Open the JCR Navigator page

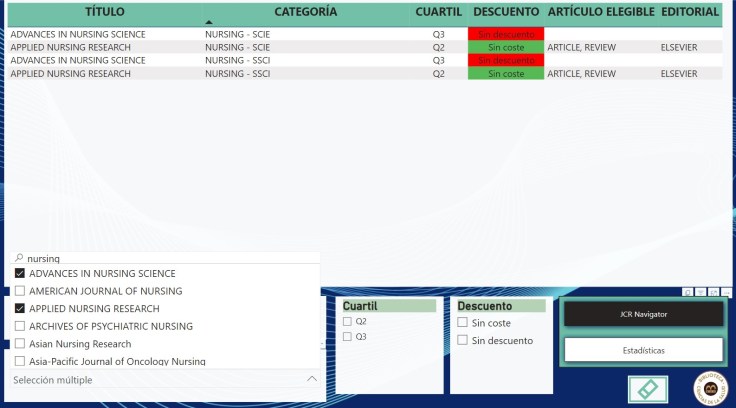[x=643, y=314]
